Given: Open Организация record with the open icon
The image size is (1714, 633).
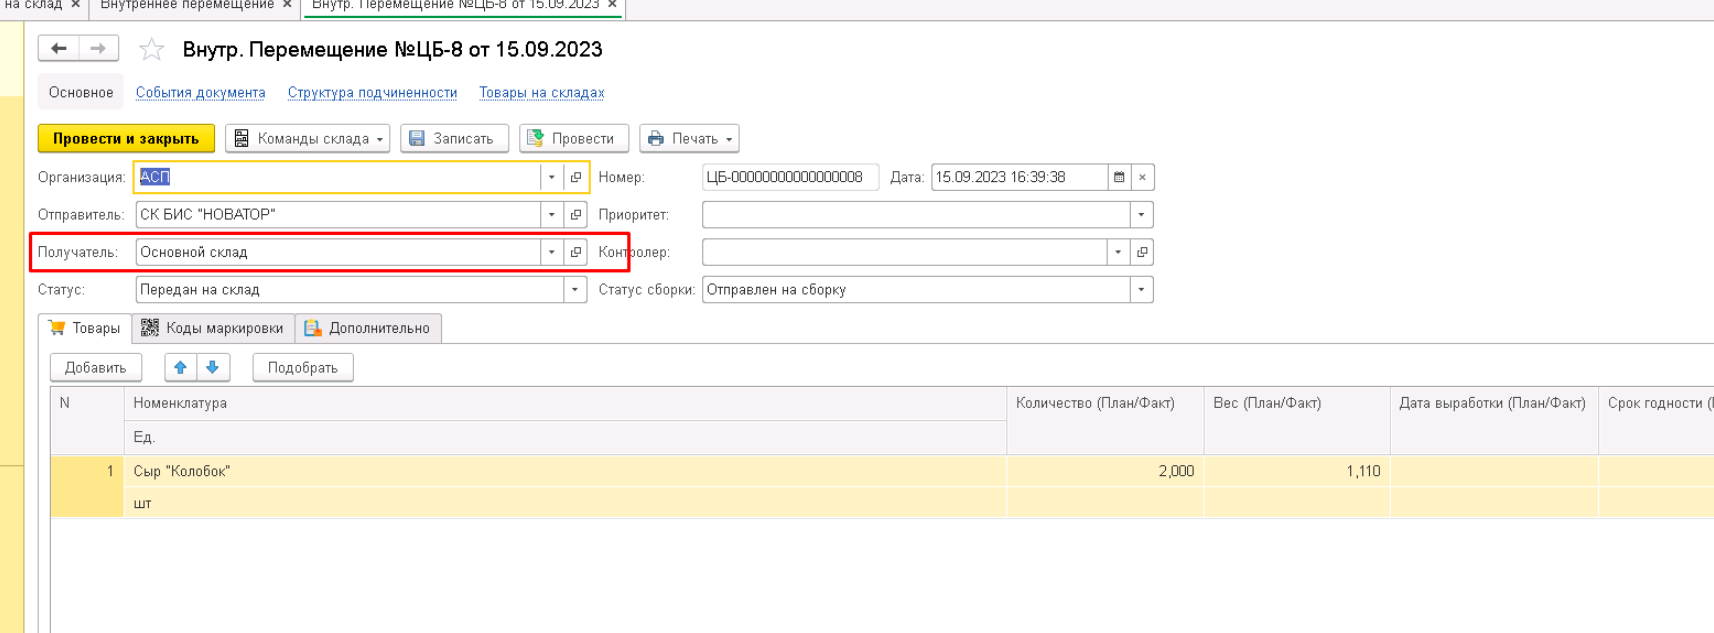Looking at the screenshot, I should click(x=576, y=177).
